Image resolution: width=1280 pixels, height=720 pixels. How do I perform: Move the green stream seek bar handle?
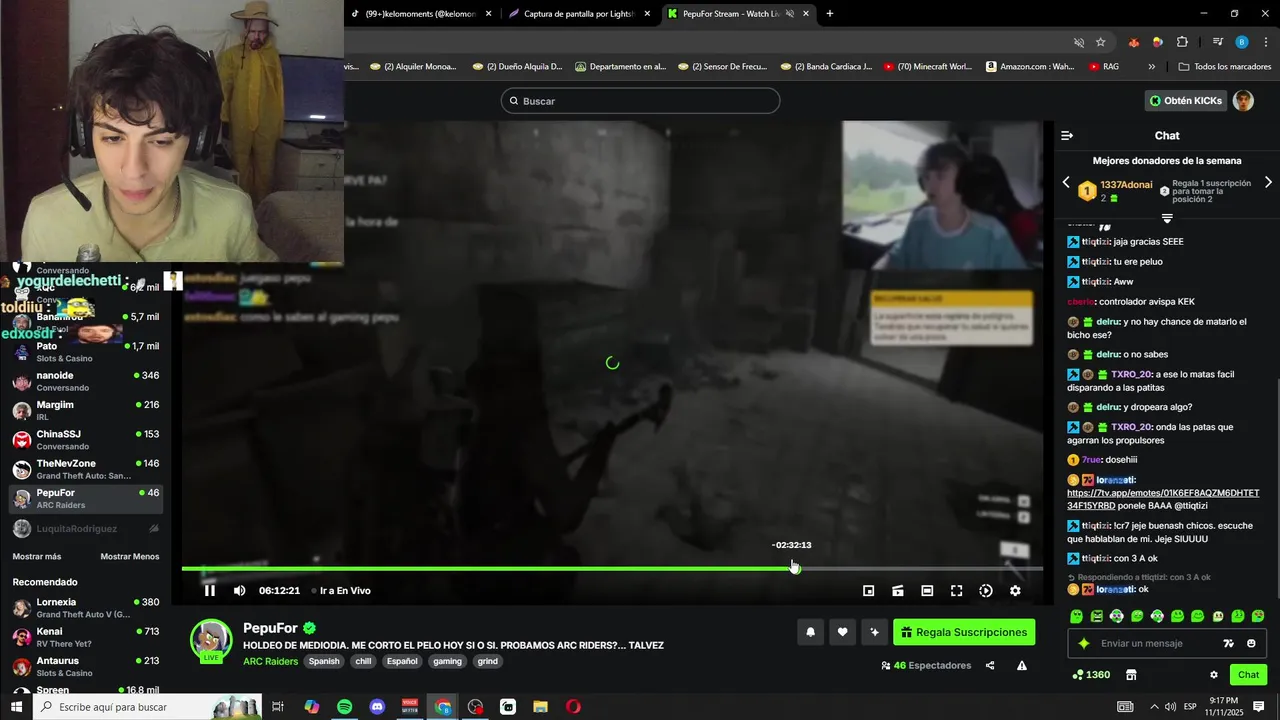pyautogui.click(x=795, y=568)
